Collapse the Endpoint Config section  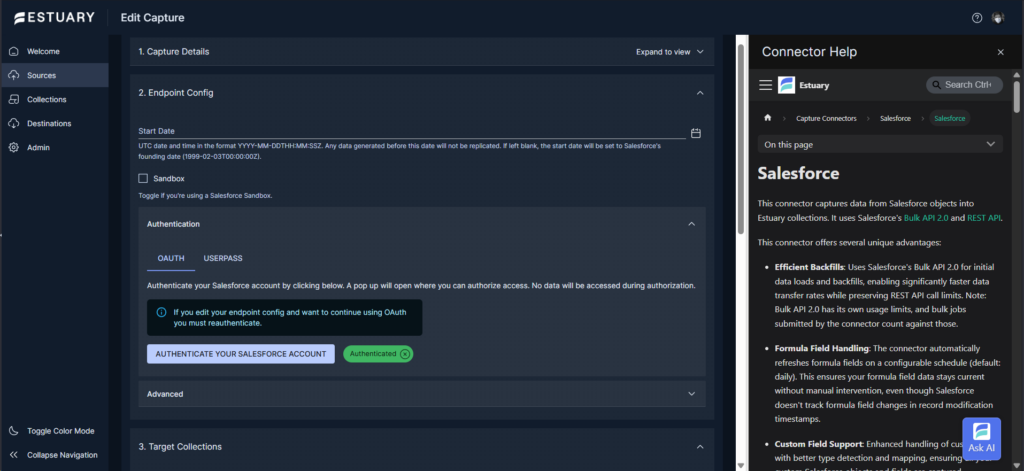click(700, 93)
